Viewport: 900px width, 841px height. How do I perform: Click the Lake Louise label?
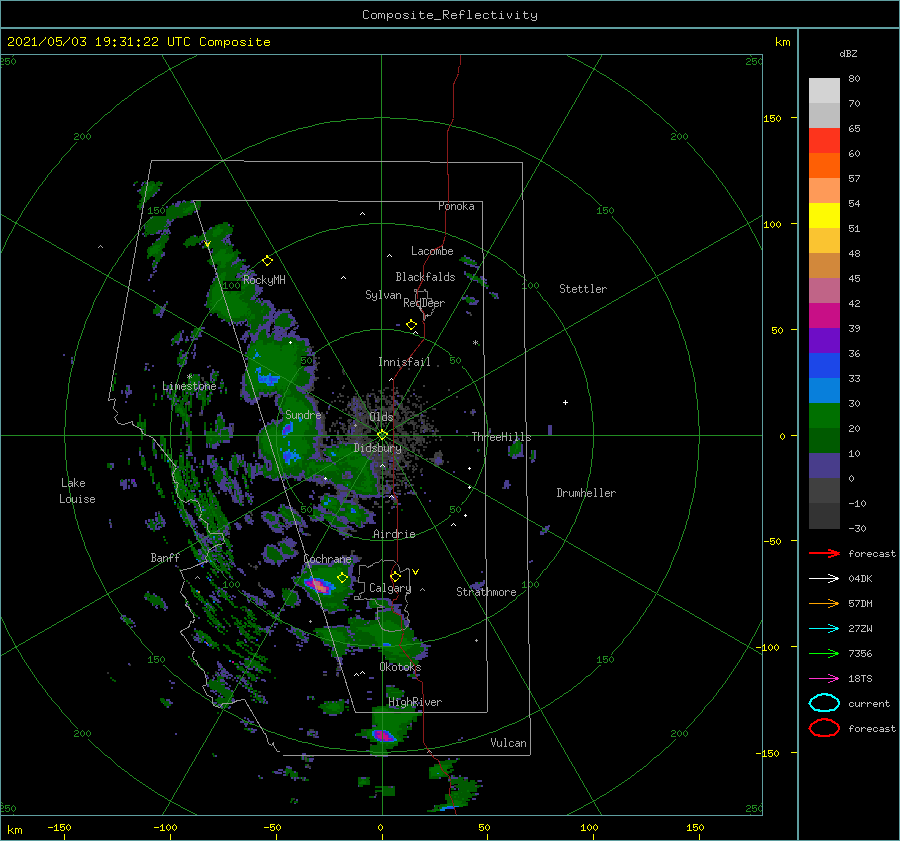[77, 491]
